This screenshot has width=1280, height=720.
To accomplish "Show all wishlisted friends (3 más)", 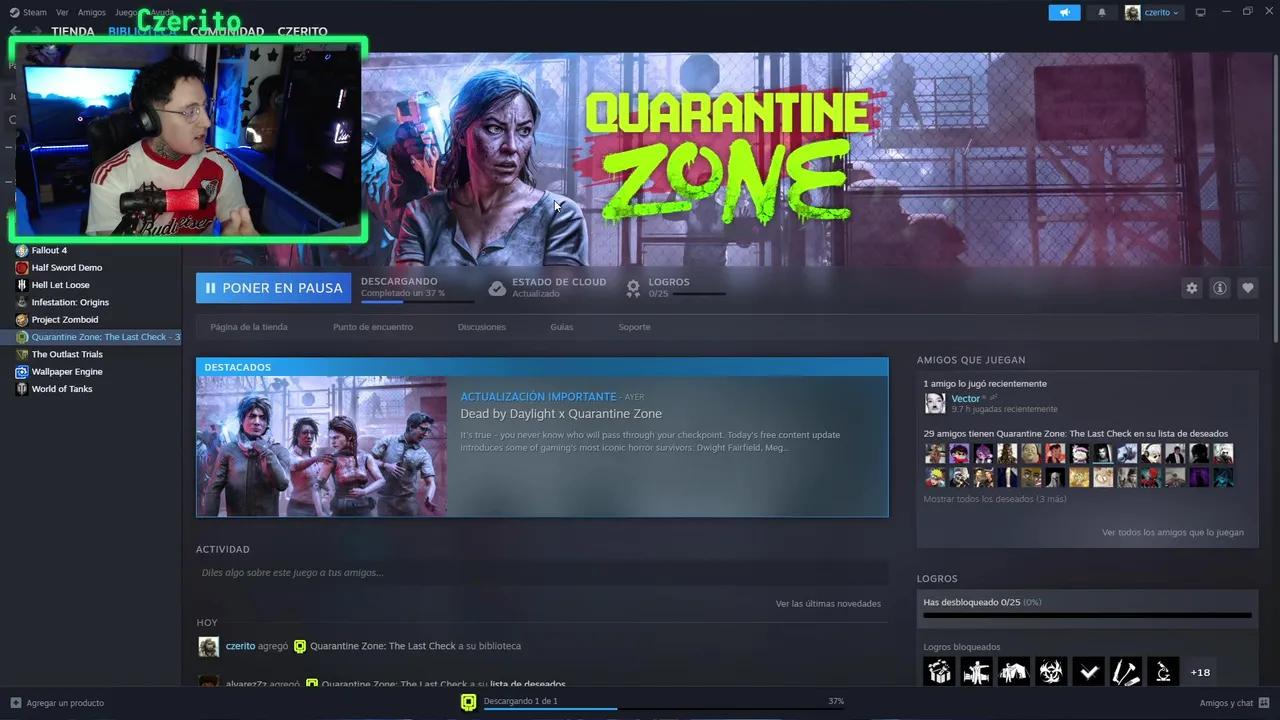I will click(x=995, y=499).
